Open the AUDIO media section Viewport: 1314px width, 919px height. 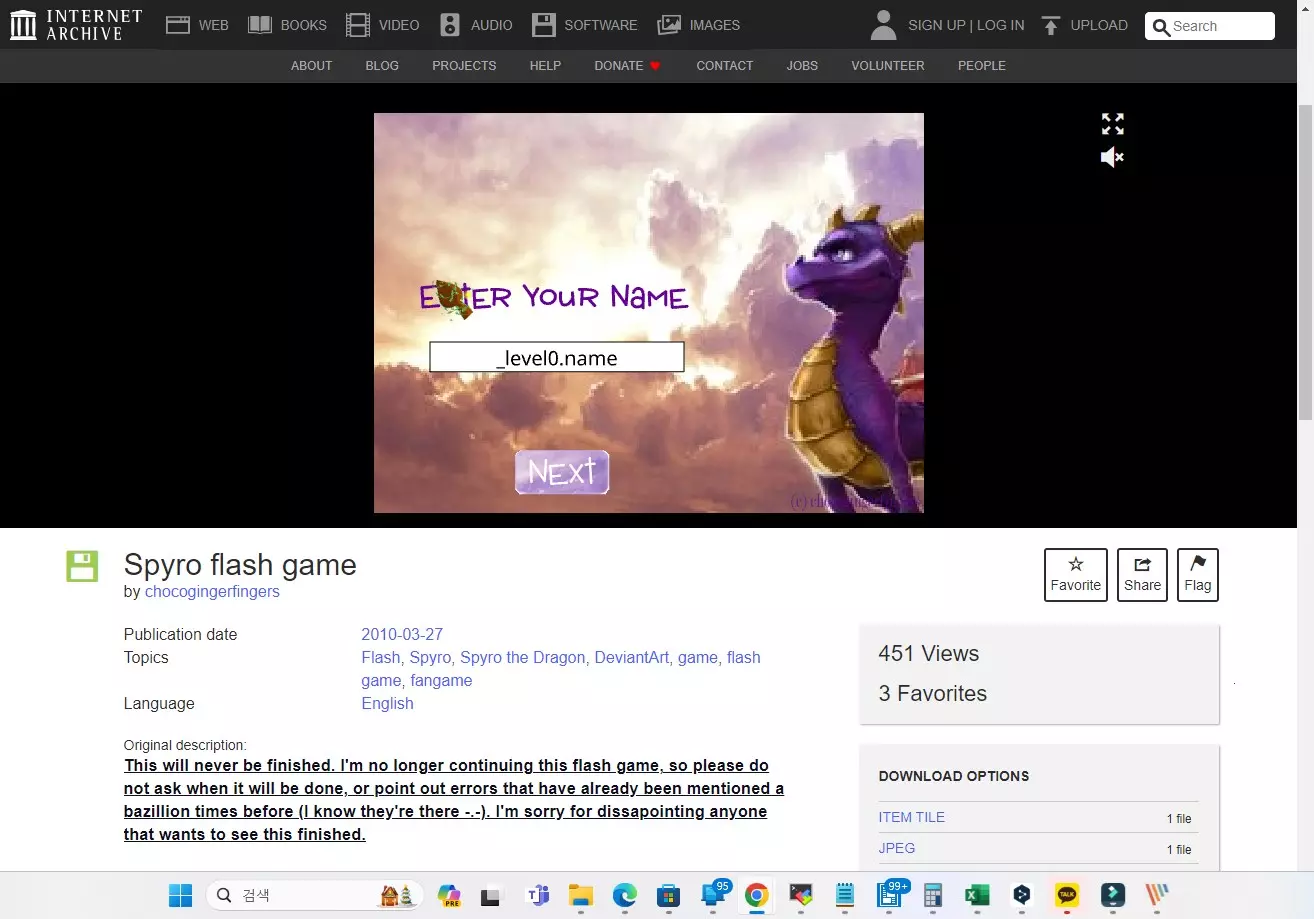(476, 25)
